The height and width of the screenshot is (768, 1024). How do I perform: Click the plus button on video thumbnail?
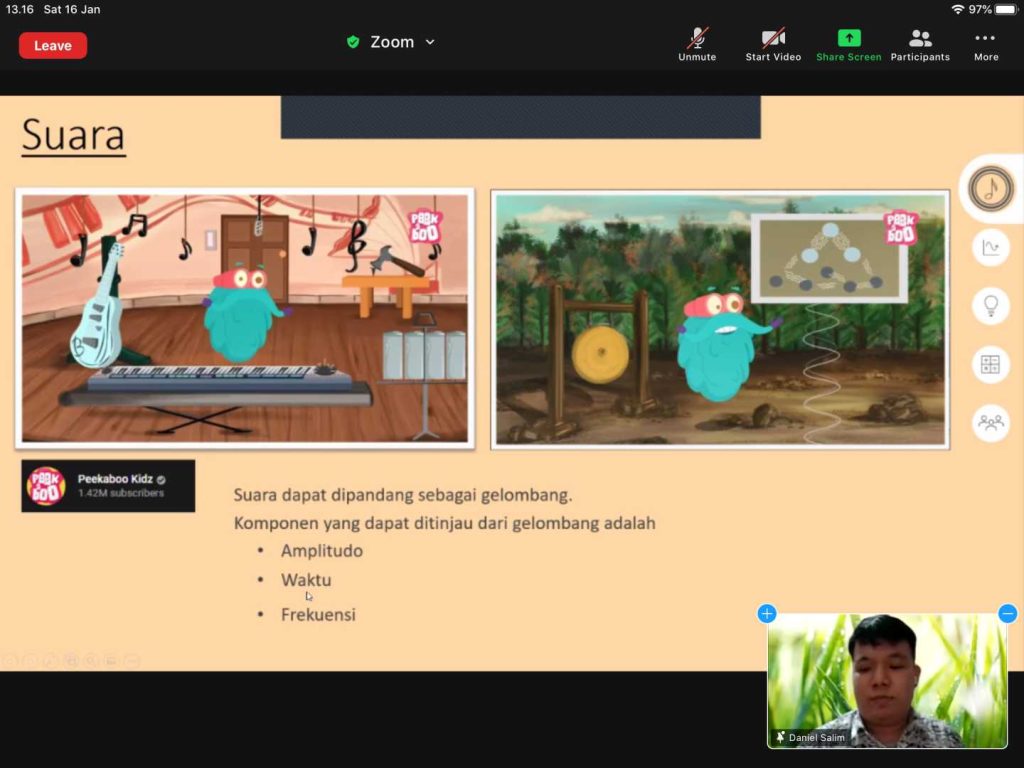click(767, 613)
